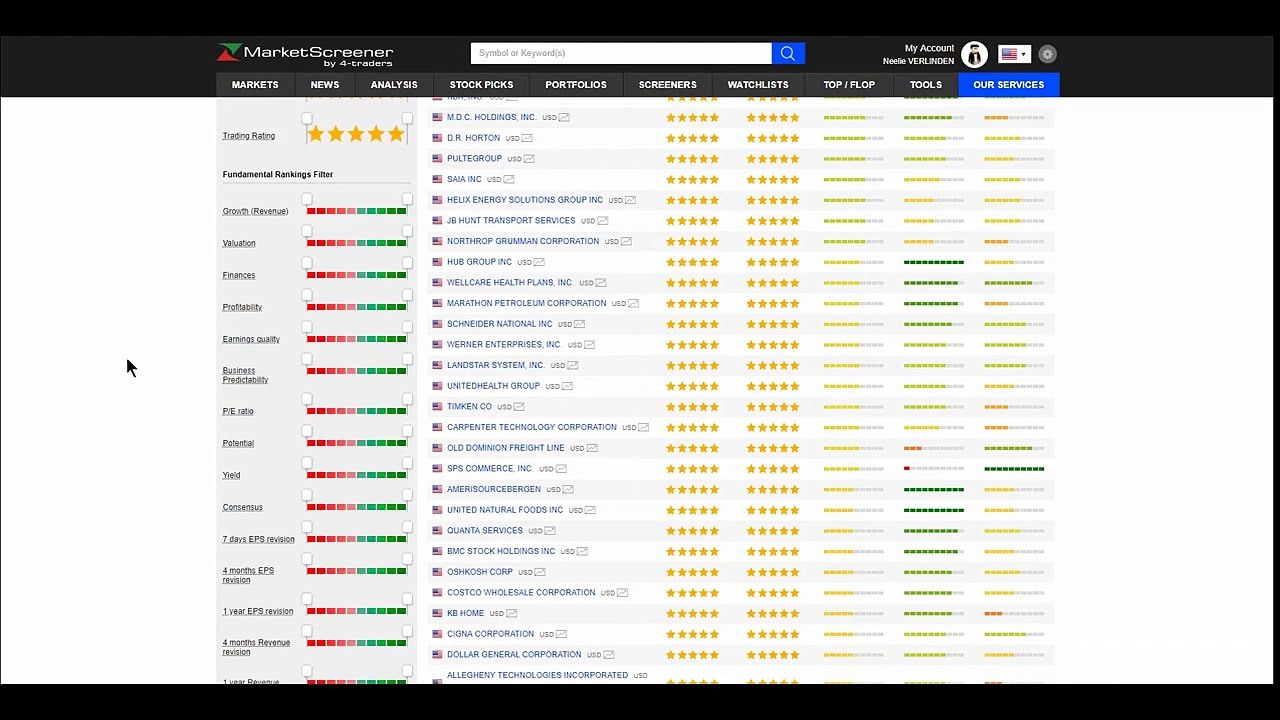Click the 7 days EPS revision label
The image size is (1280, 720).
(x=258, y=539)
